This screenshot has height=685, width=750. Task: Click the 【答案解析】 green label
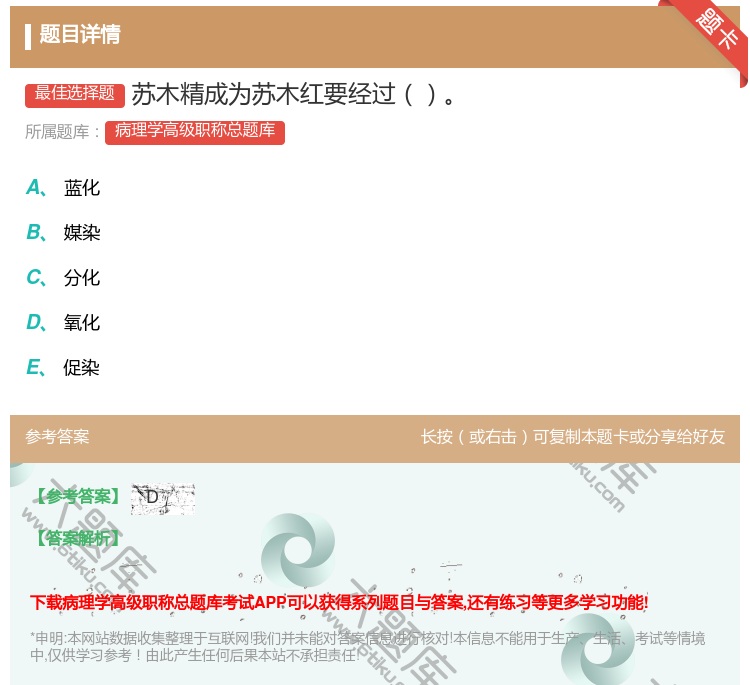coord(78,539)
